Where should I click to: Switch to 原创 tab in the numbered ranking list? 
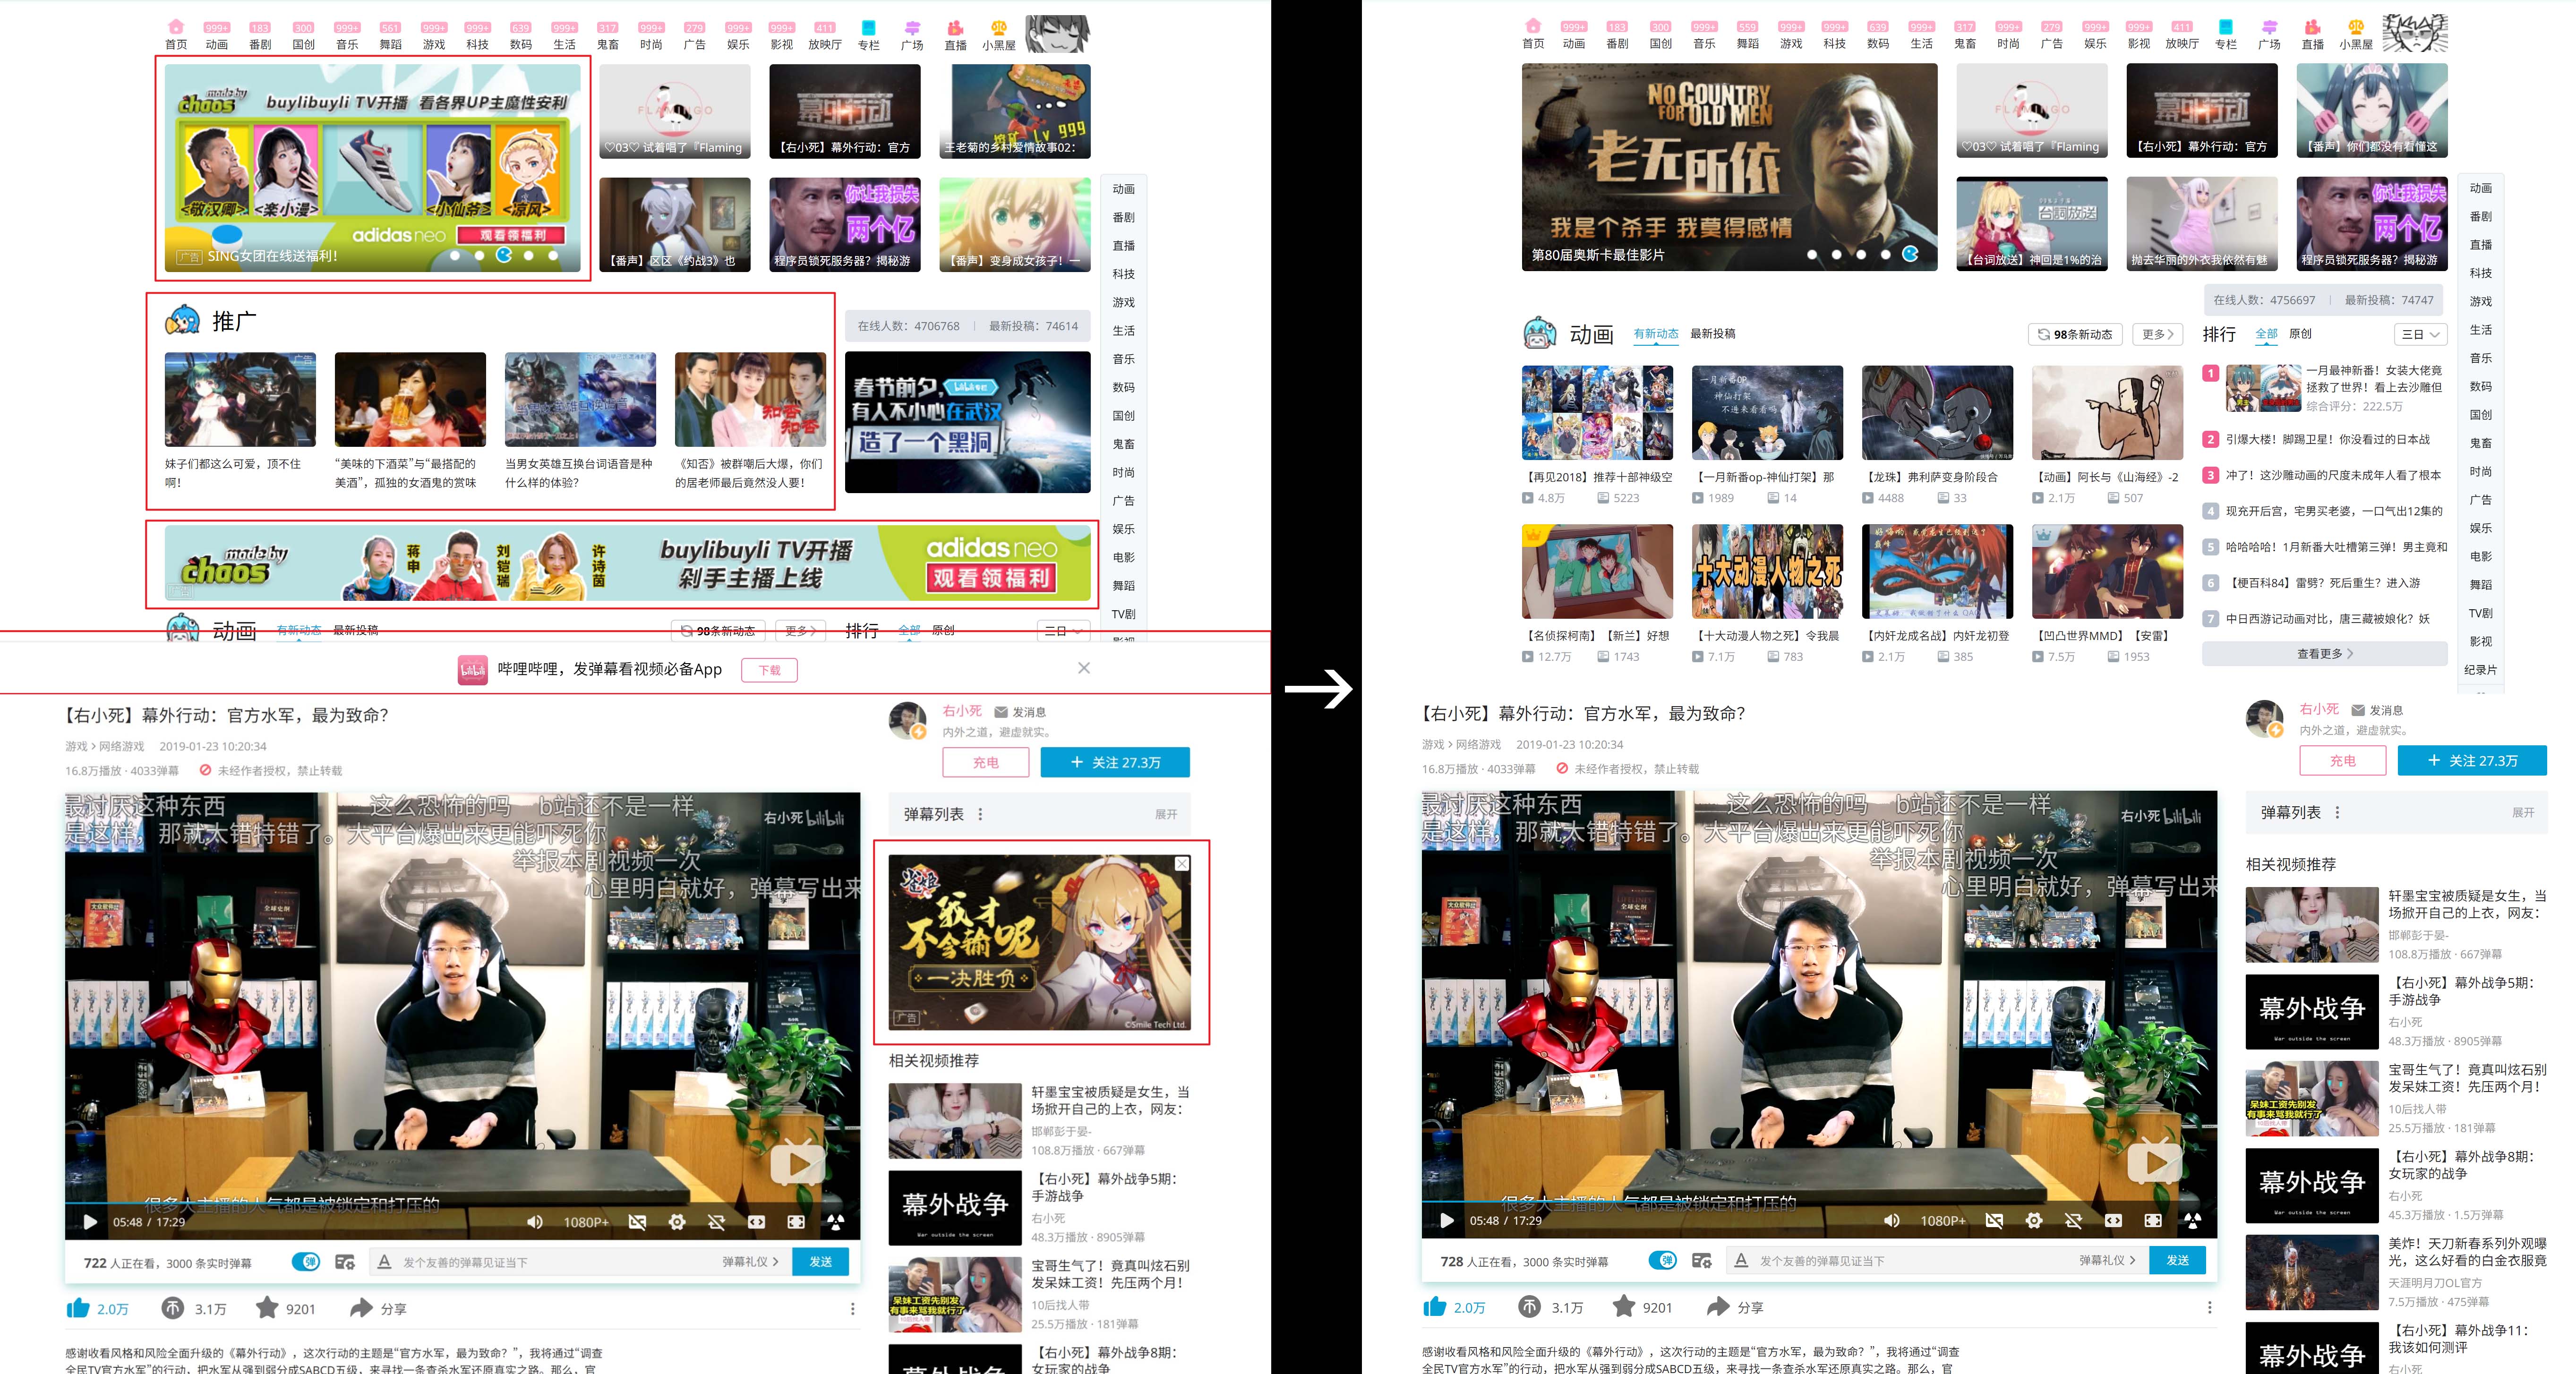[x=2300, y=334]
